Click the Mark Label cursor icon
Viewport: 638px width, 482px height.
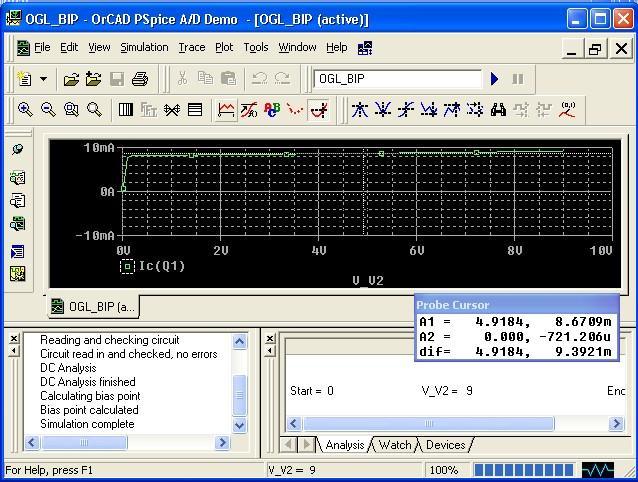568,110
